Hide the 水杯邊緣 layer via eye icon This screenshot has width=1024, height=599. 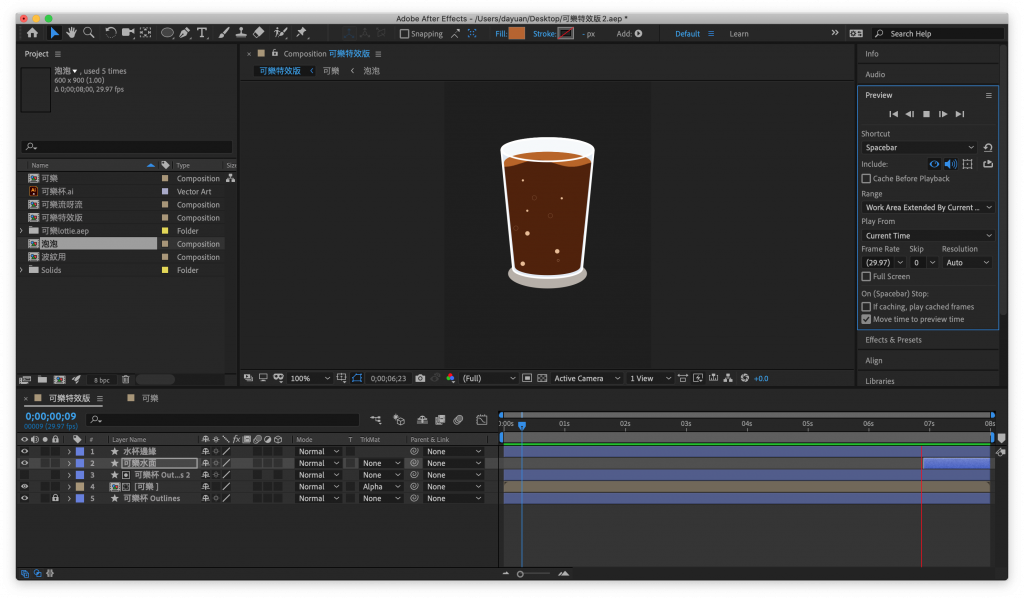[25, 452]
